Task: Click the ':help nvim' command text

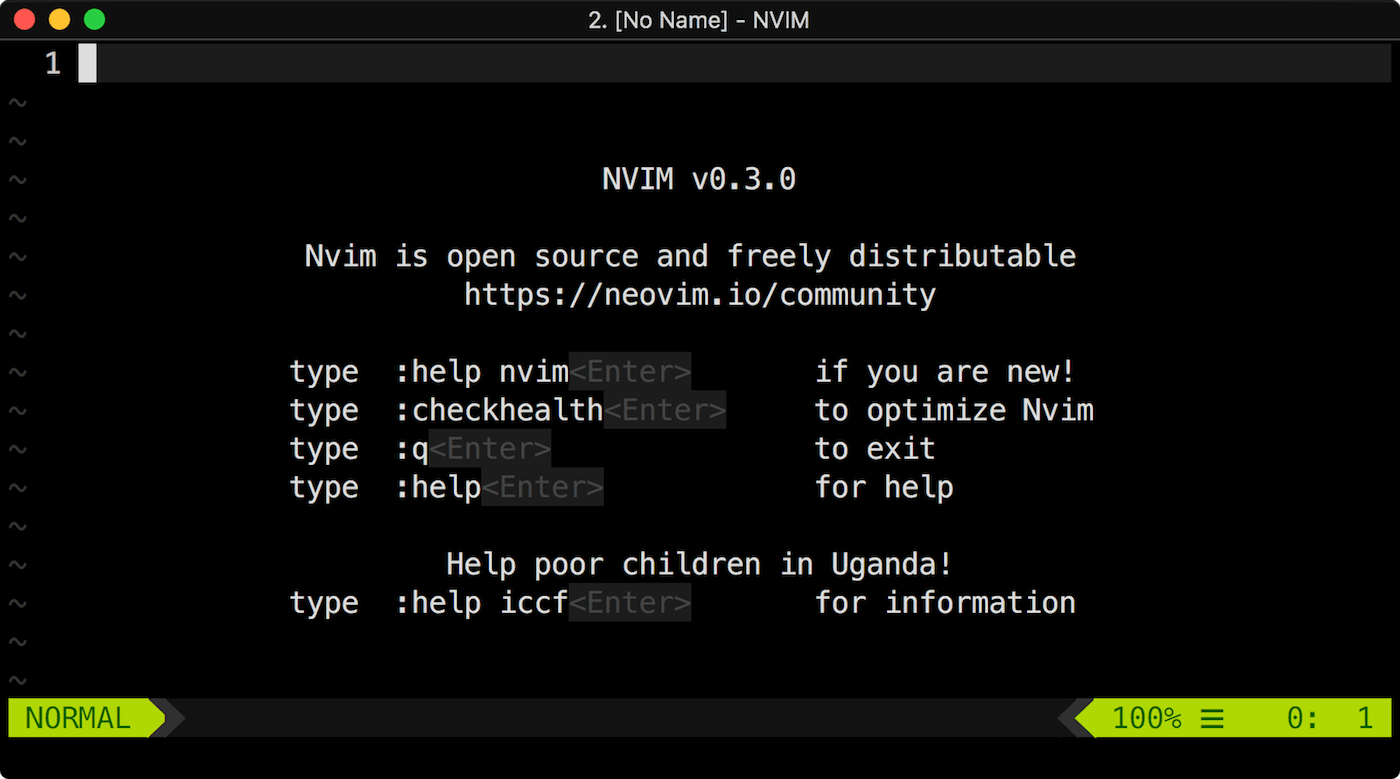Action: point(481,371)
